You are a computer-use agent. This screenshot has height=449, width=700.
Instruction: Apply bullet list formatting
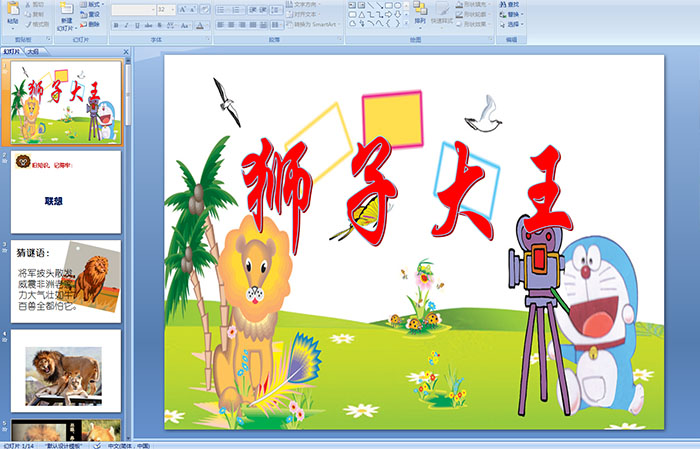tap(222, 10)
